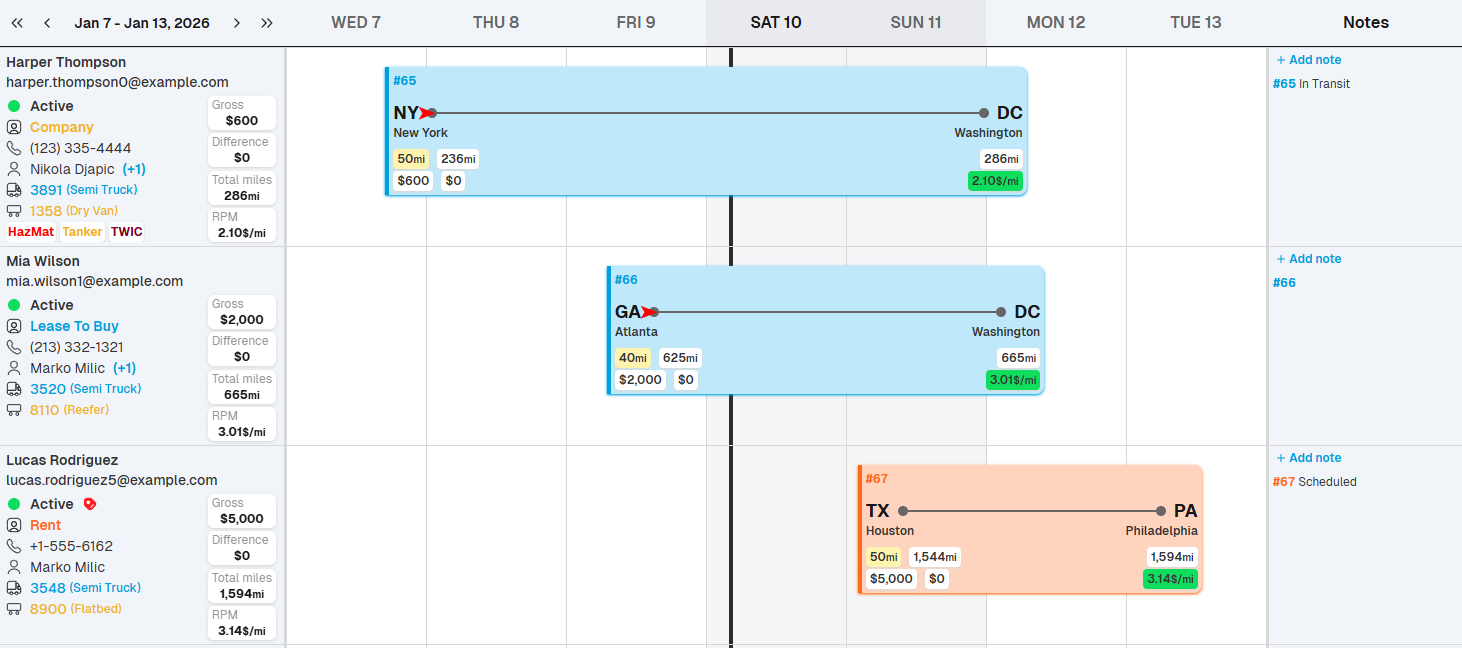Toggle Harper Thompson's green Active status dot
This screenshot has height=648, width=1462.
pyautogui.click(x=14, y=105)
